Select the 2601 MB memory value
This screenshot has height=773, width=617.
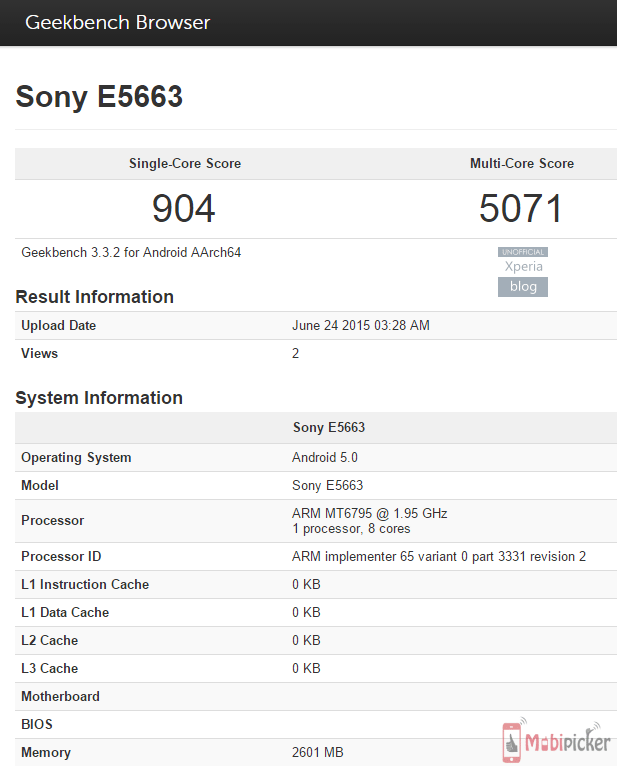[x=318, y=753]
